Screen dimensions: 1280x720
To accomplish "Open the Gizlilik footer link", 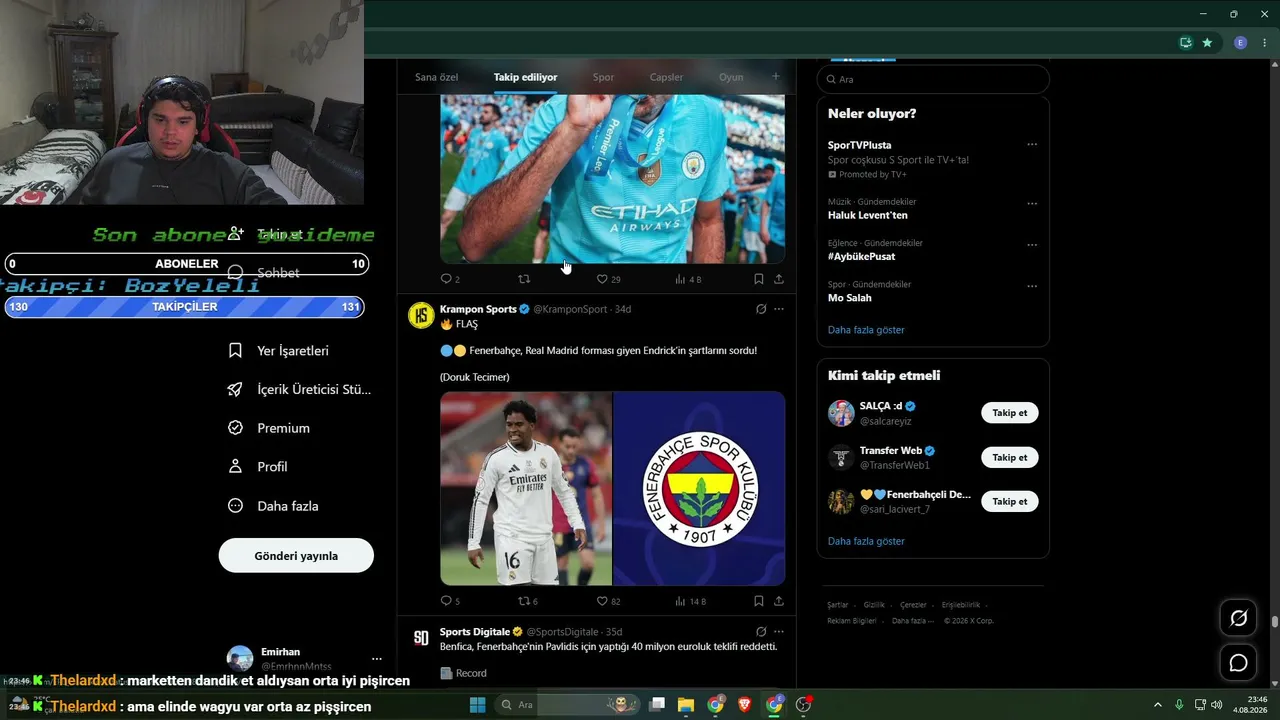I will 874,605.
